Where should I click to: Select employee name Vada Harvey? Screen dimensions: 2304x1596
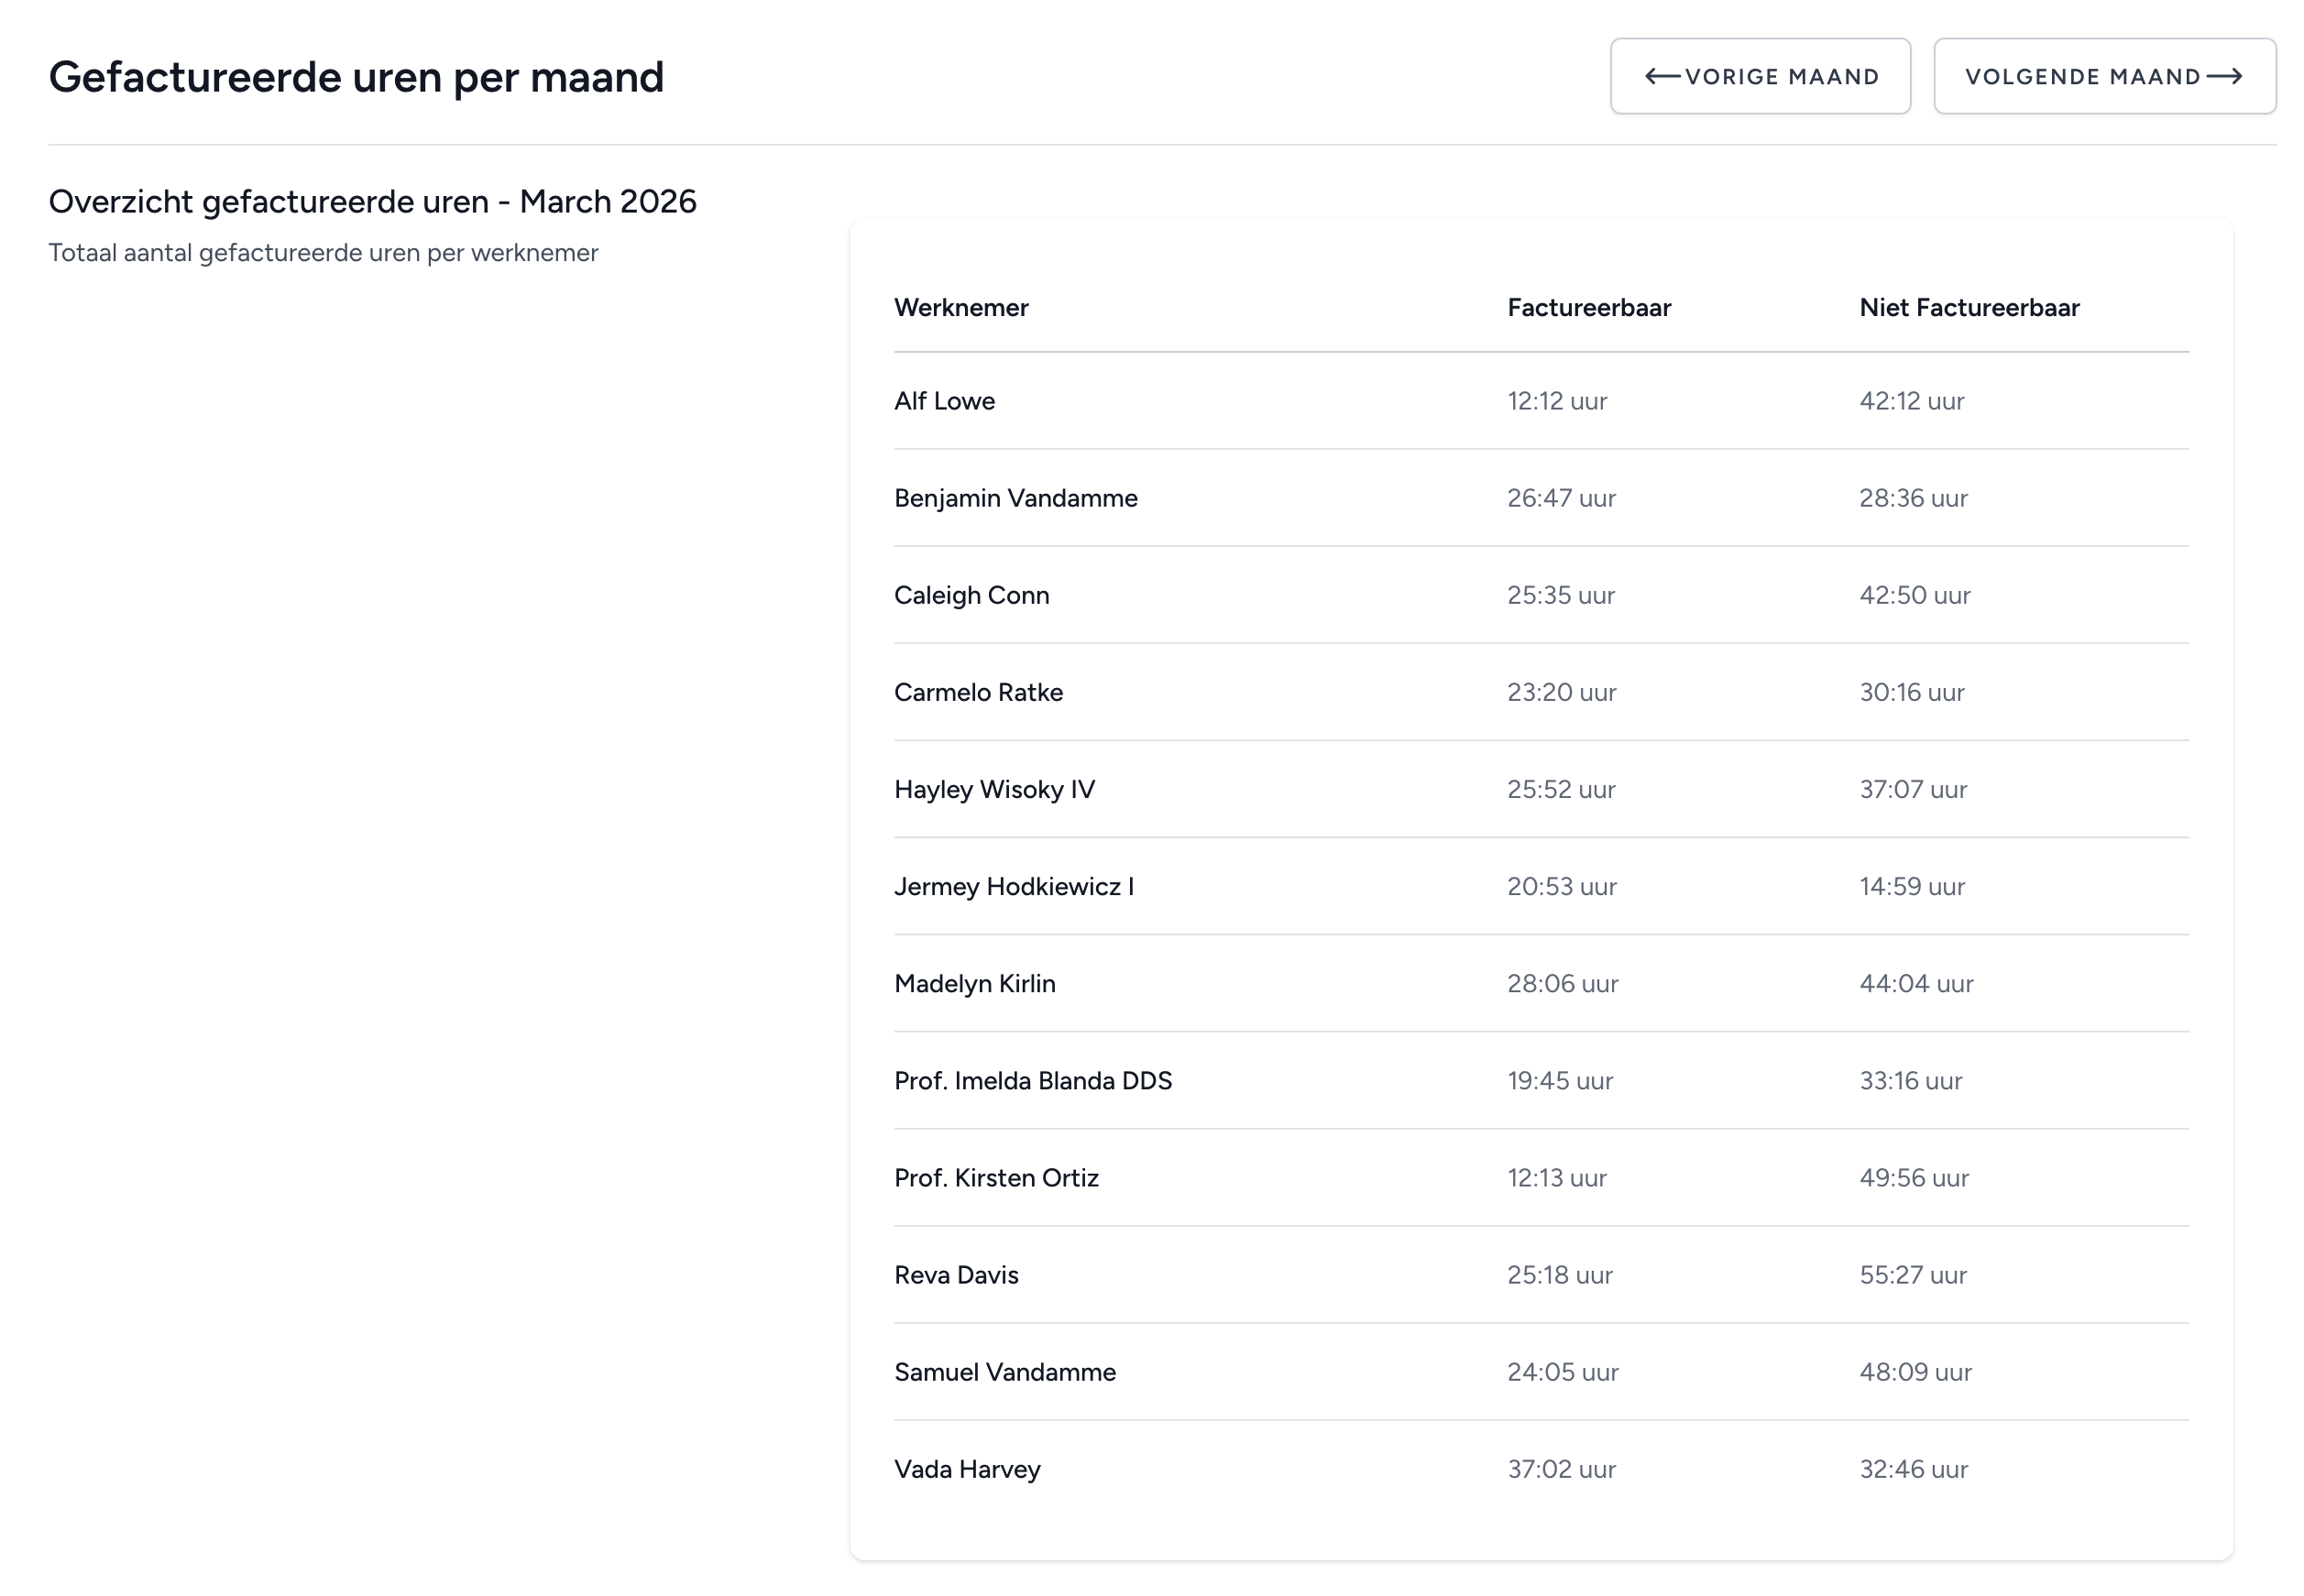[967, 1469]
